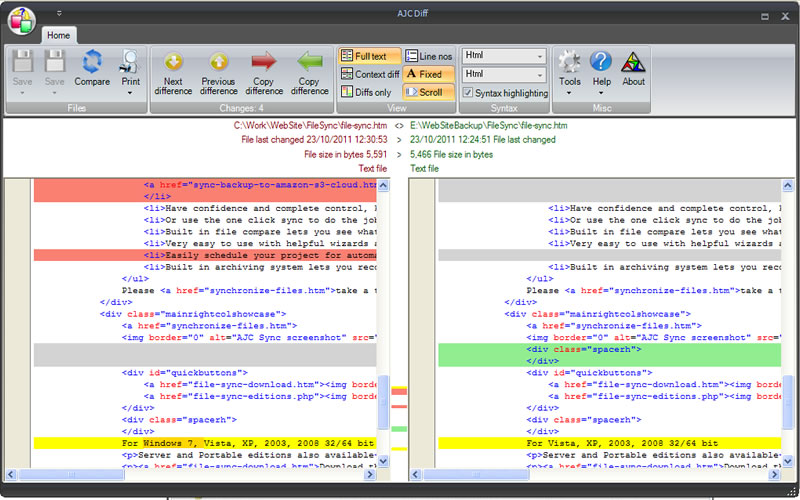
Task: Click the bottom yellow marker in overview bar
Action: point(399,449)
